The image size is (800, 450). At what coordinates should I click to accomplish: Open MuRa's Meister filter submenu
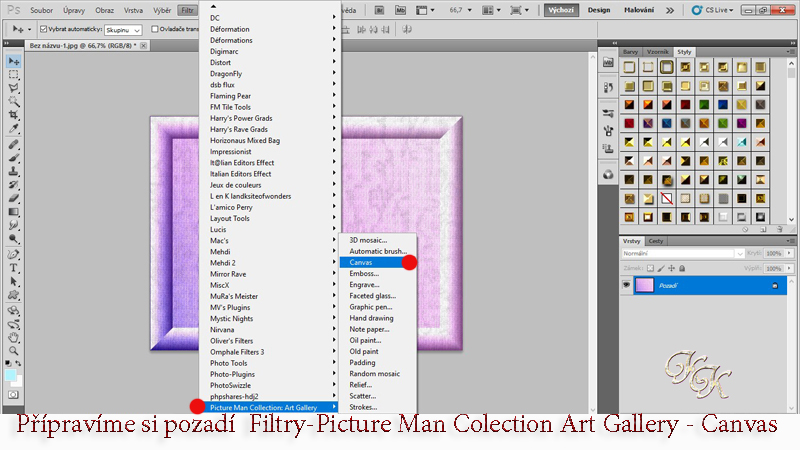(269, 296)
